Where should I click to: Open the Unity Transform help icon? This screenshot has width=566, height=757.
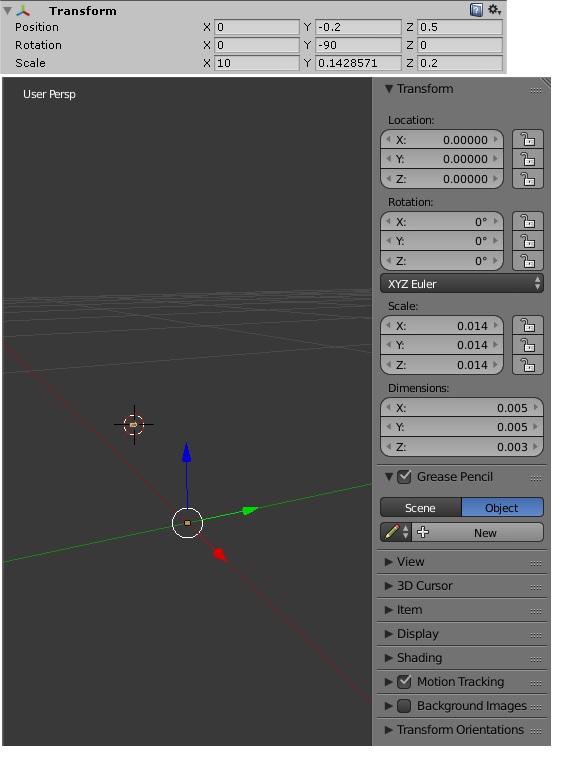(x=476, y=10)
